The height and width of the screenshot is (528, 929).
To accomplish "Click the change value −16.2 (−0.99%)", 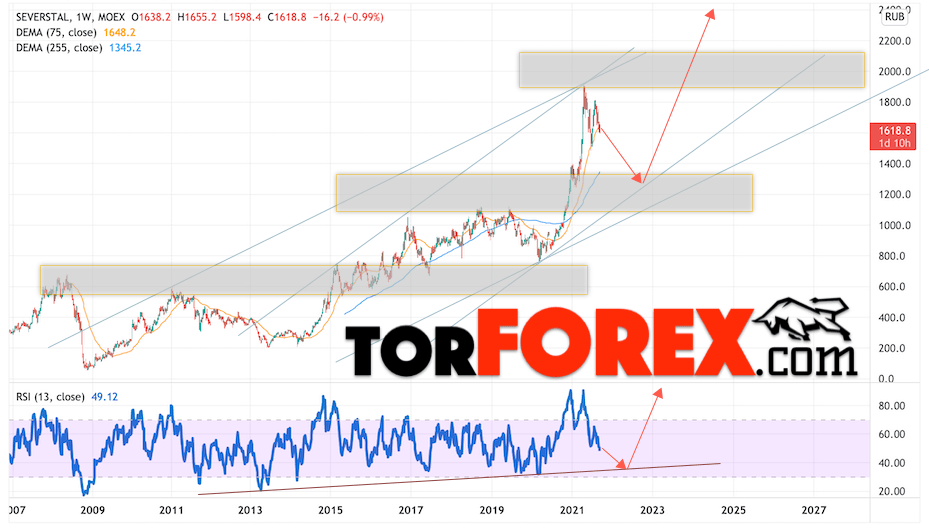I will (x=348, y=17).
